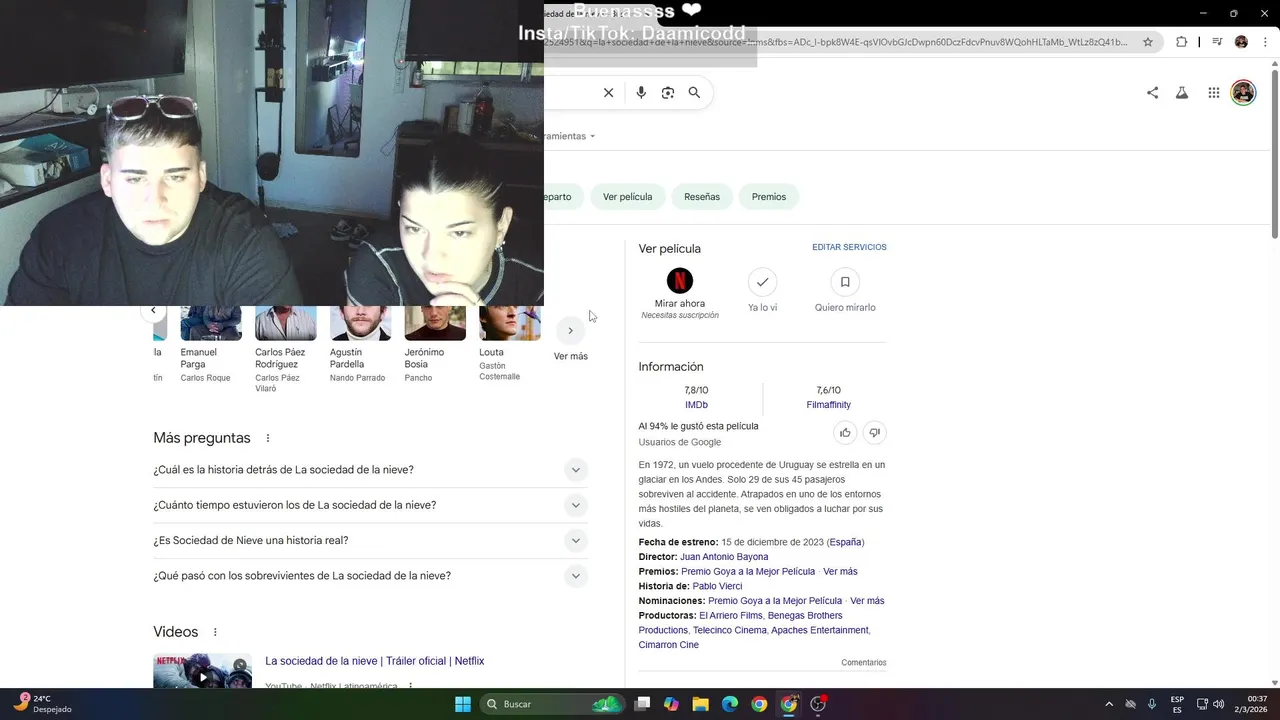Open director Juan Antonio Bayona link
Viewport: 1280px width, 720px height.
coord(724,557)
